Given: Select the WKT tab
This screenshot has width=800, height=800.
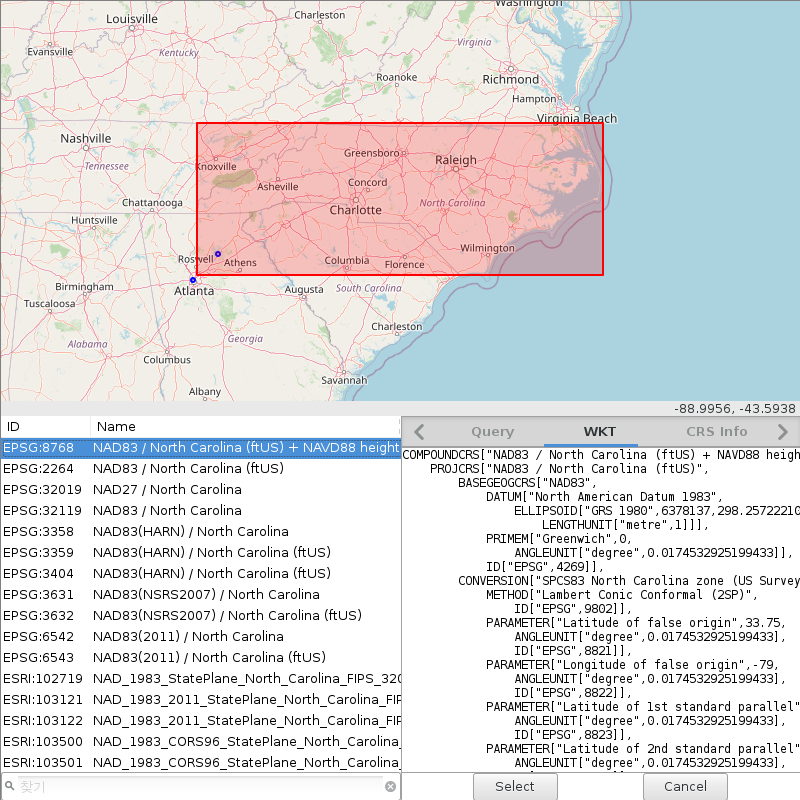Looking at the screenshot, I should coord(600,432).
